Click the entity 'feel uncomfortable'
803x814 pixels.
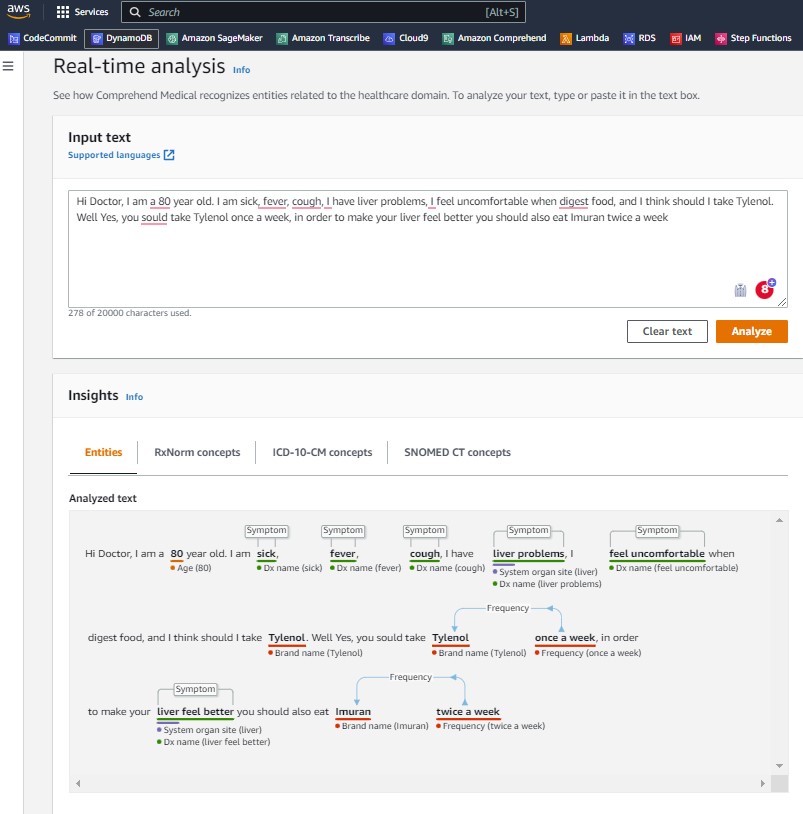657,553
